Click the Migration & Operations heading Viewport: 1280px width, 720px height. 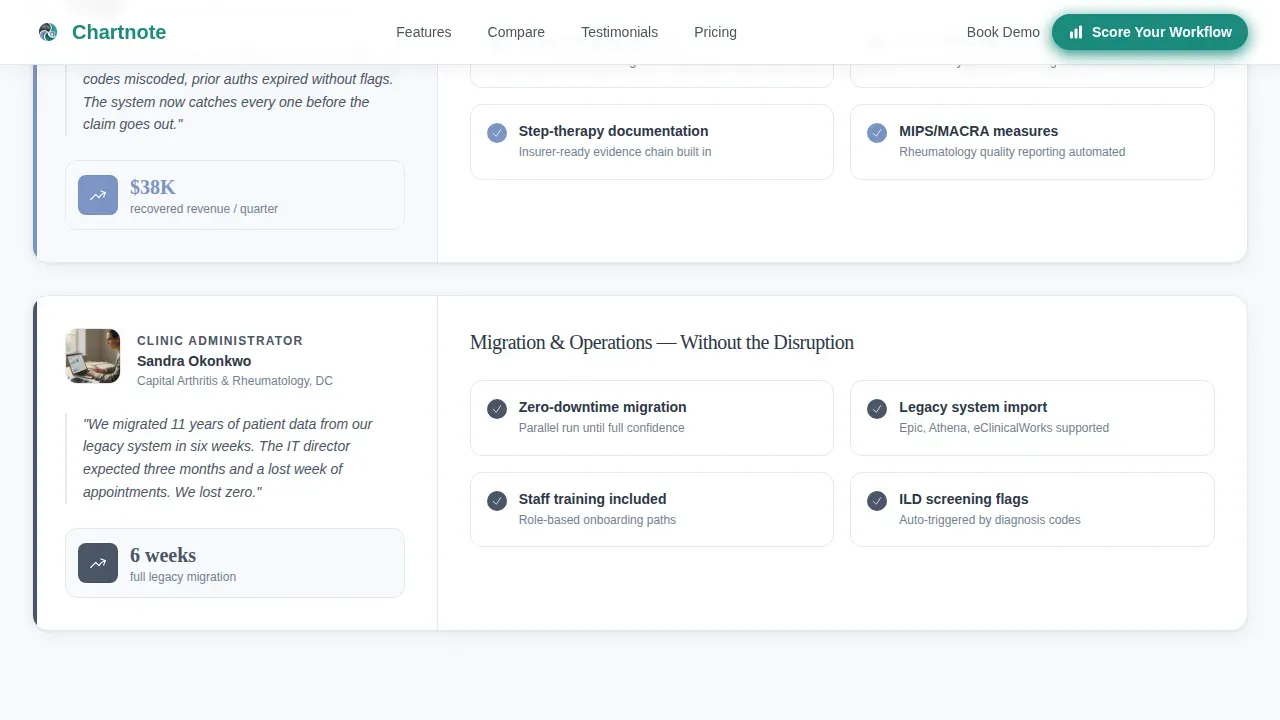tap(662, 342)
